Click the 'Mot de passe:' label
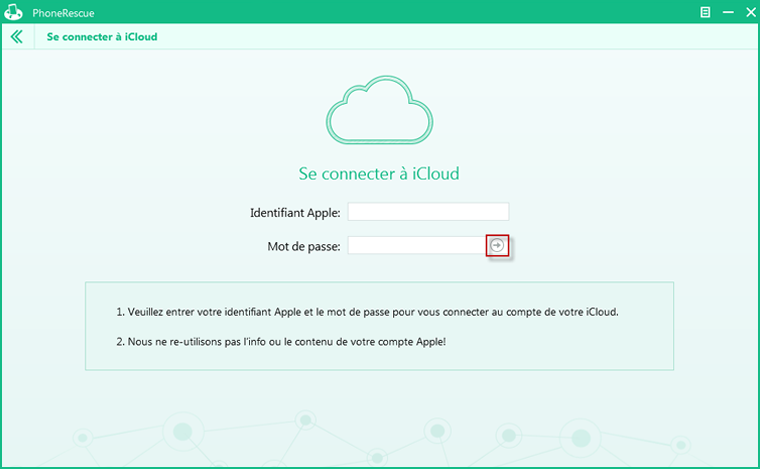Image resolution: width=760 pixels, height=469 pixels. pyautogui.click(x=304, y=247)
